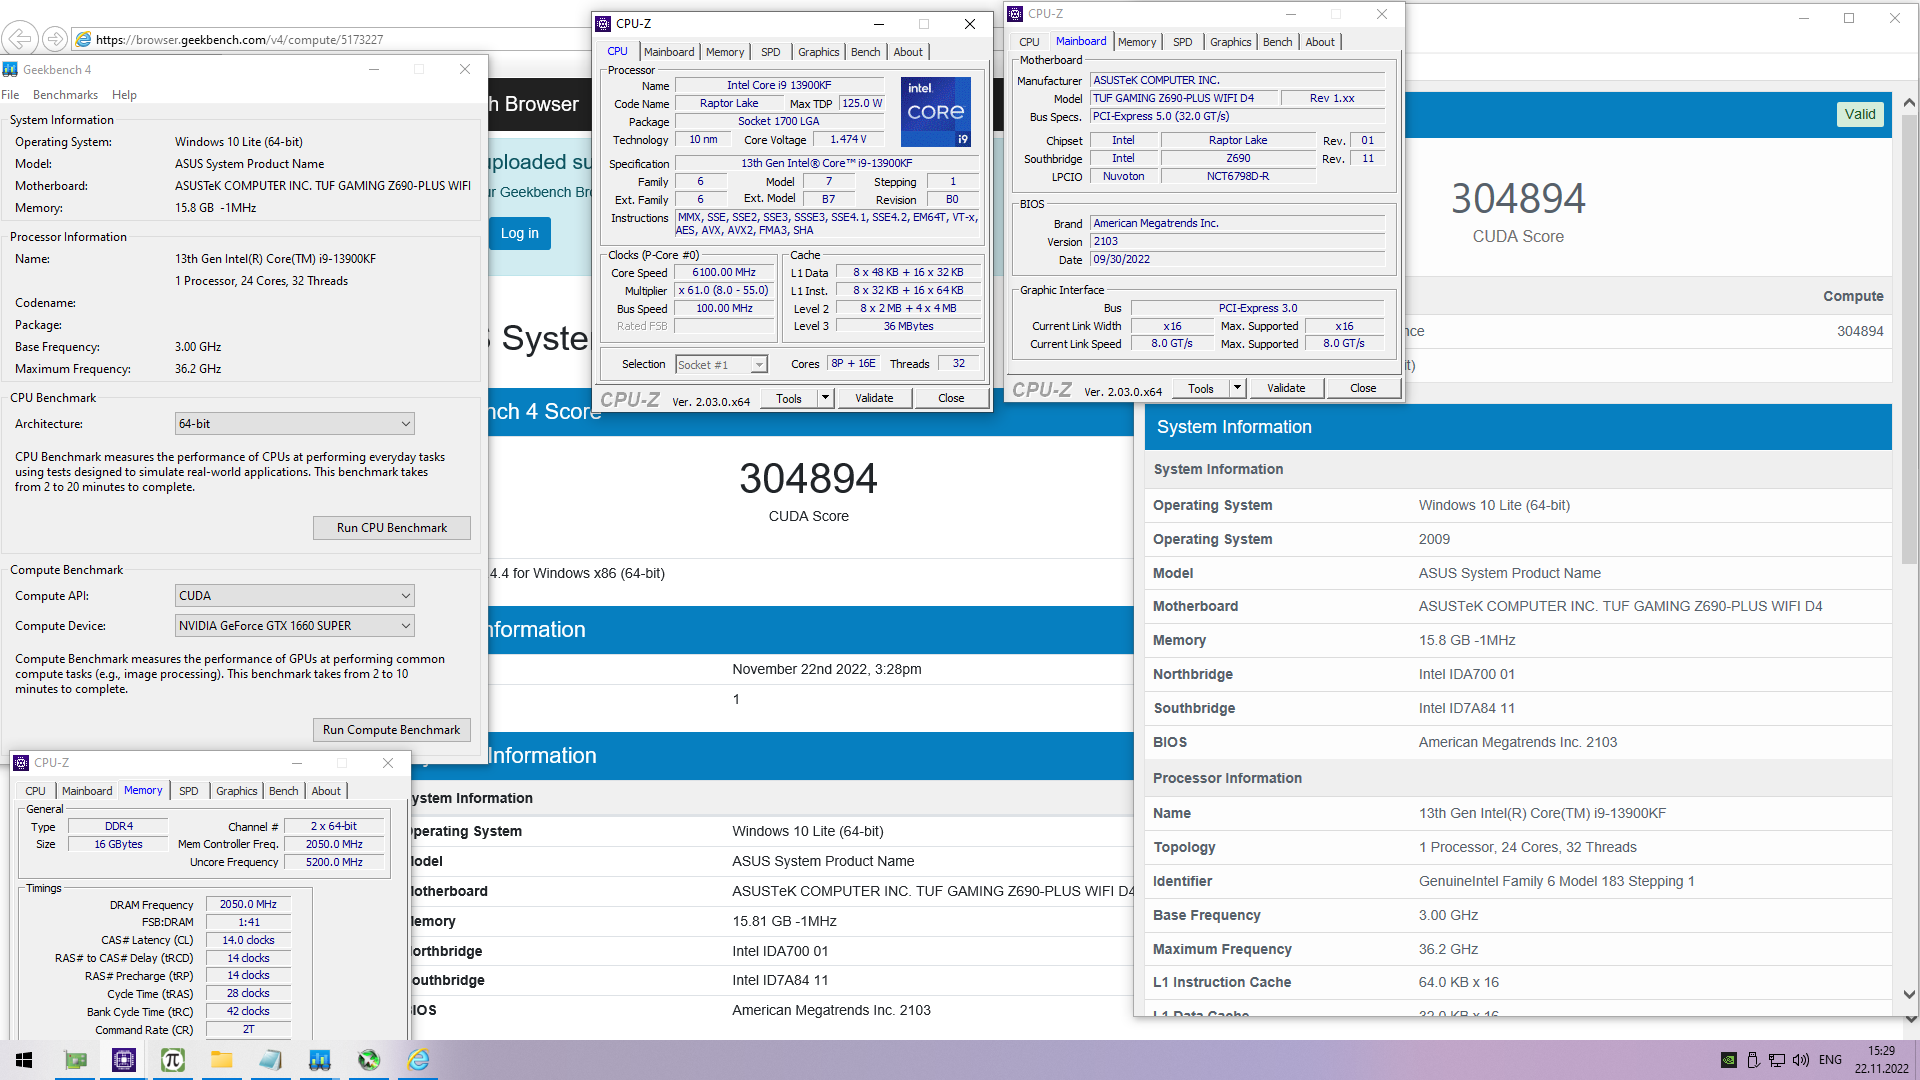
Task: Click the 304894 CUDA Score in center page
Action: pyautogui.click(x=808, y=479)
